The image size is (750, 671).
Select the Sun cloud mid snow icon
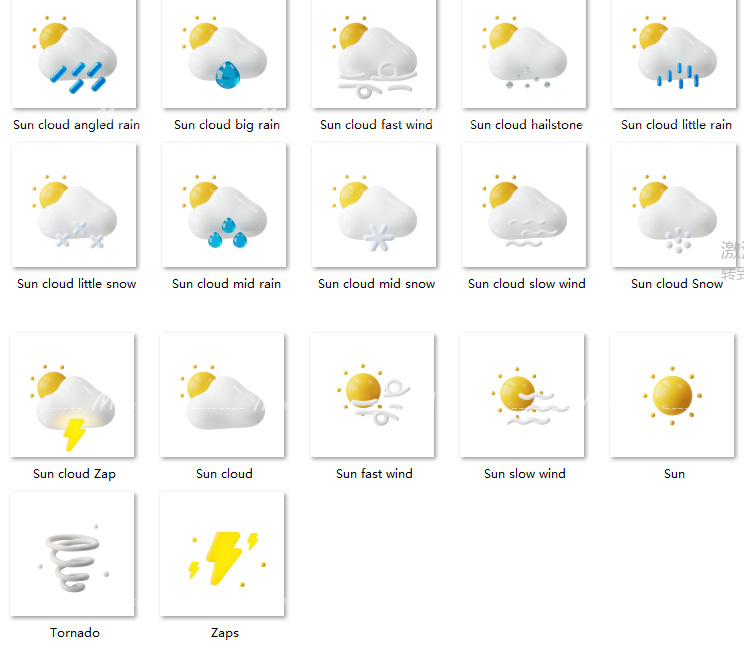tap(374, 205)
